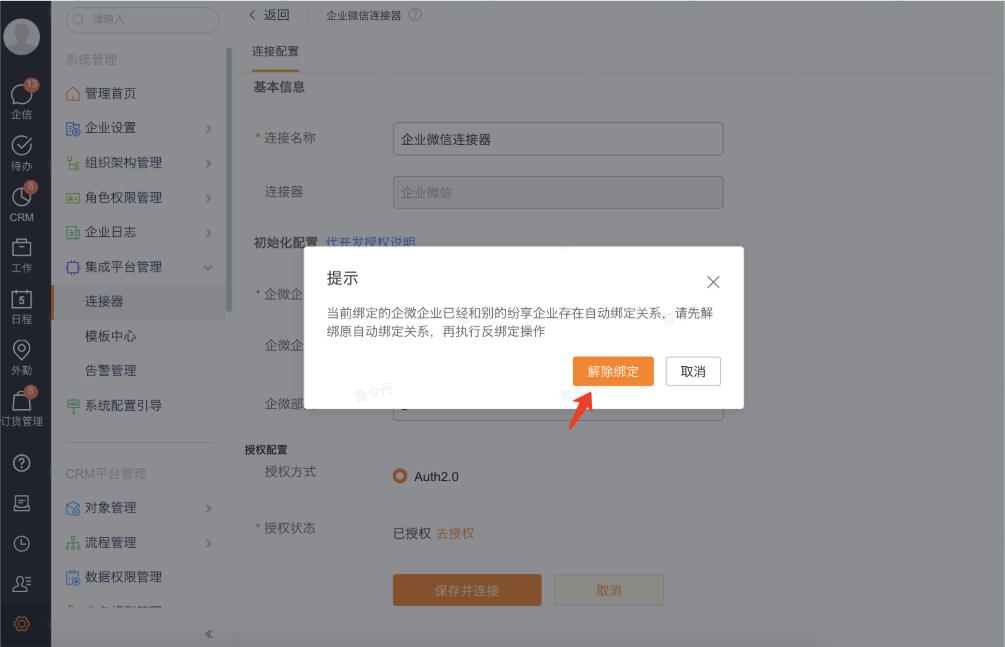1005x647 pixels.
Task: Expand 角色权限管理 chevron
Action: click(208, 197)
